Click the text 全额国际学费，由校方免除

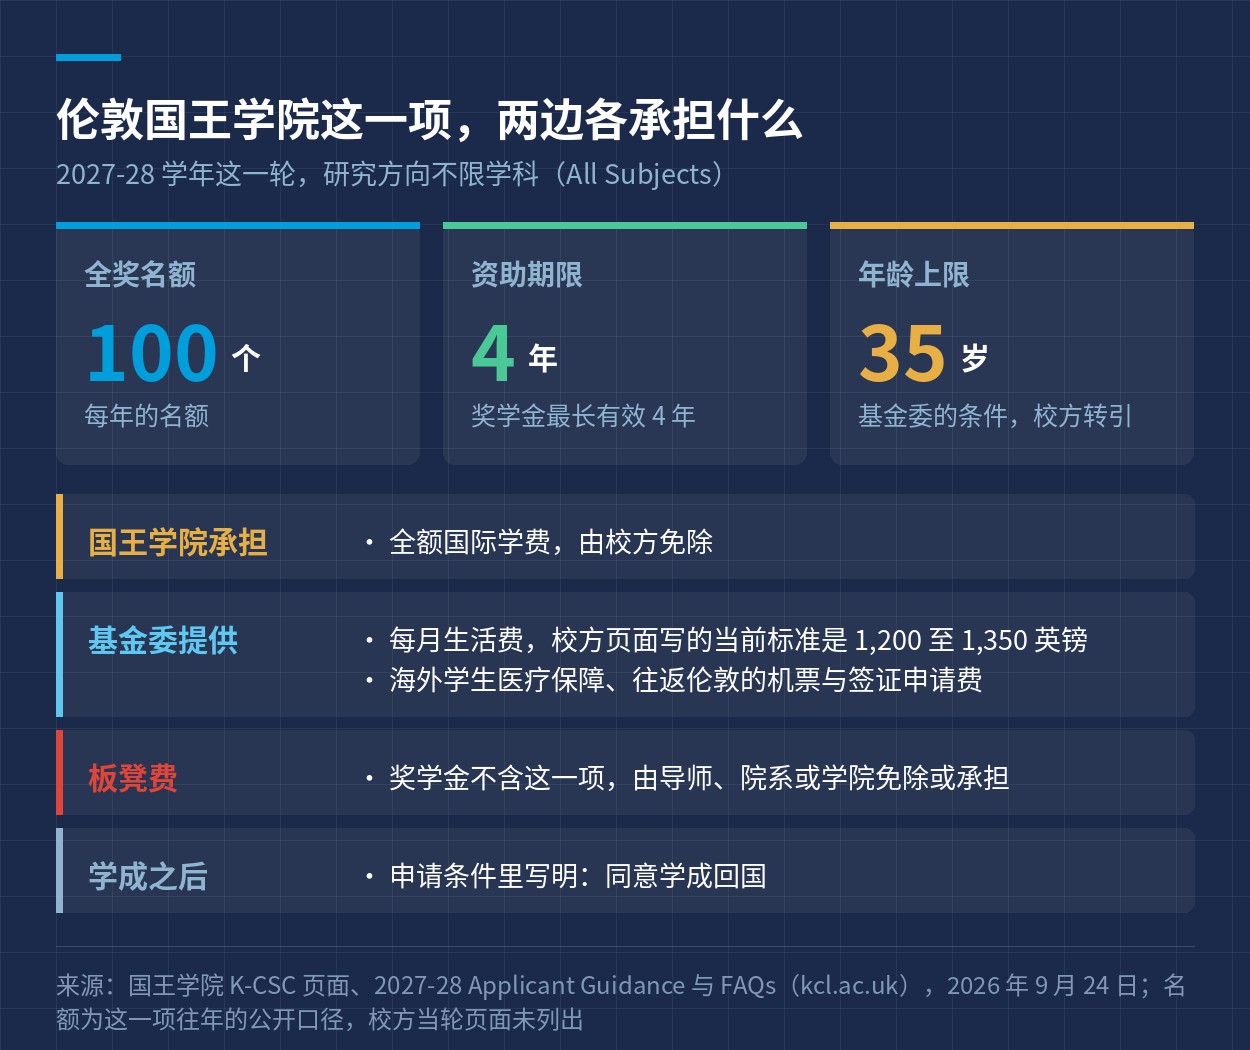click(x=551, y=542)
